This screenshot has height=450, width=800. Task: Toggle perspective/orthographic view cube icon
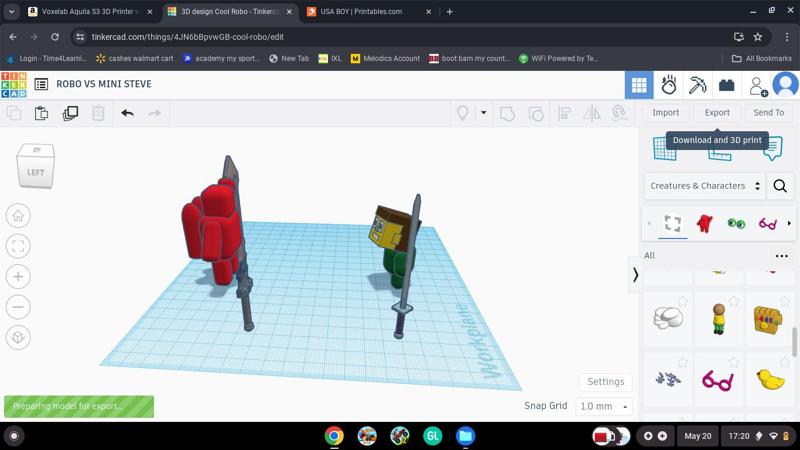18,337
